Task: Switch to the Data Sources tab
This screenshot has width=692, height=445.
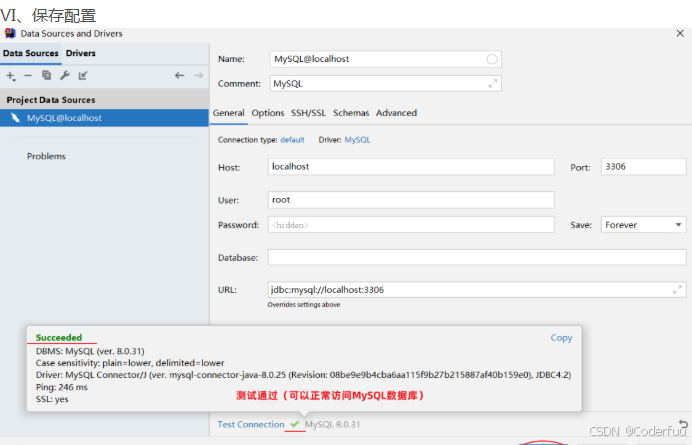Action: coord(30,53)
